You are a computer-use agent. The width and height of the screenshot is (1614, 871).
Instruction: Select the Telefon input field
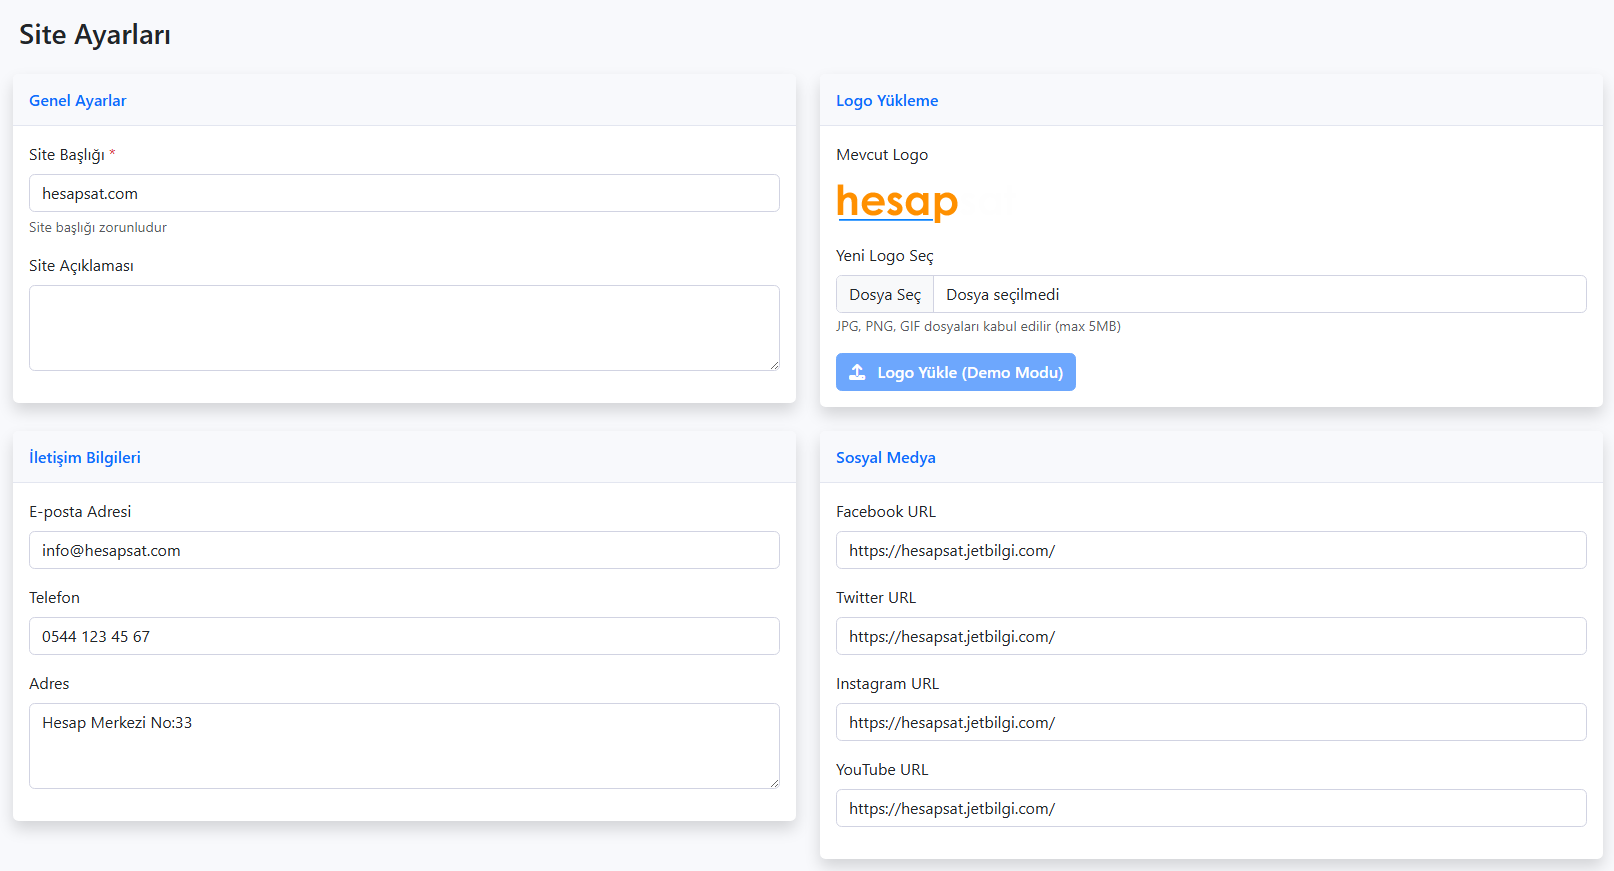[x=404, y=636]
